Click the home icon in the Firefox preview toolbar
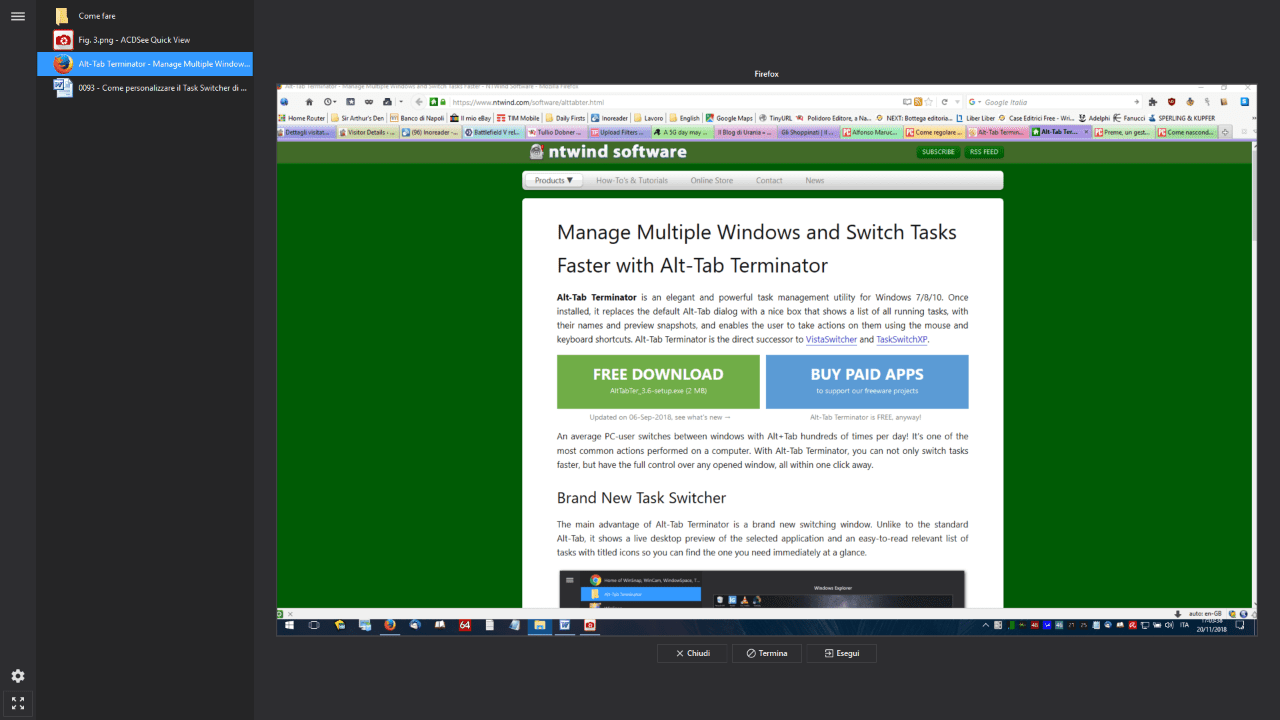This screenshot has height=720, width=1280. [309, 102]
